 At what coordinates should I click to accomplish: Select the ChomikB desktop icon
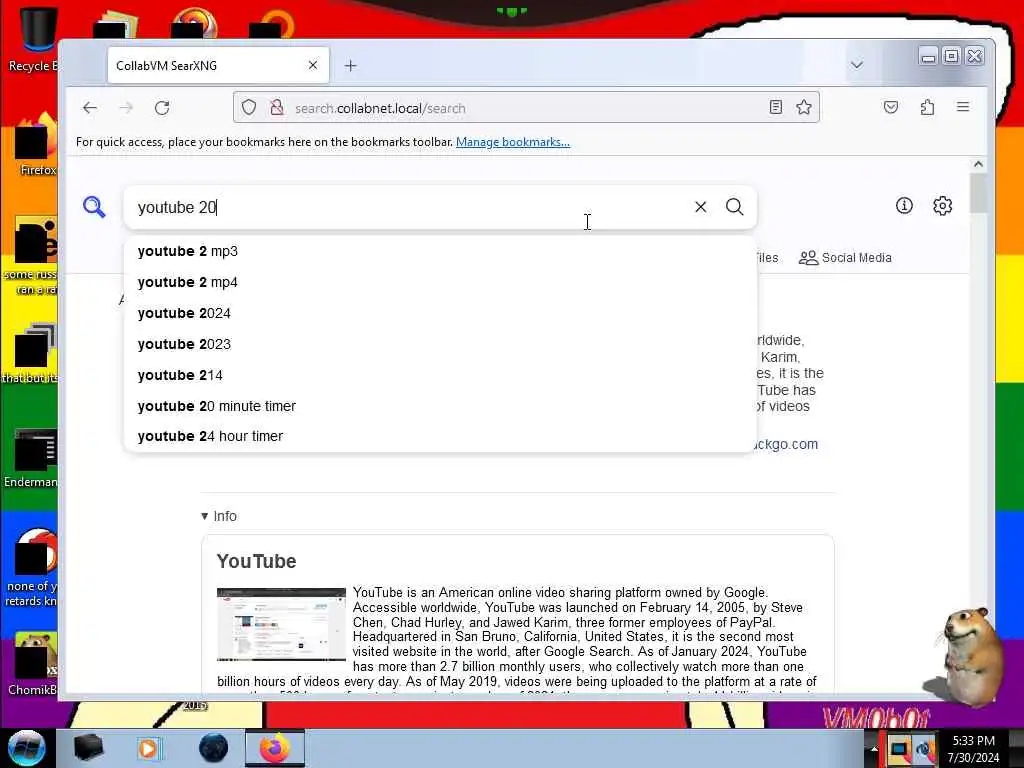33,664
